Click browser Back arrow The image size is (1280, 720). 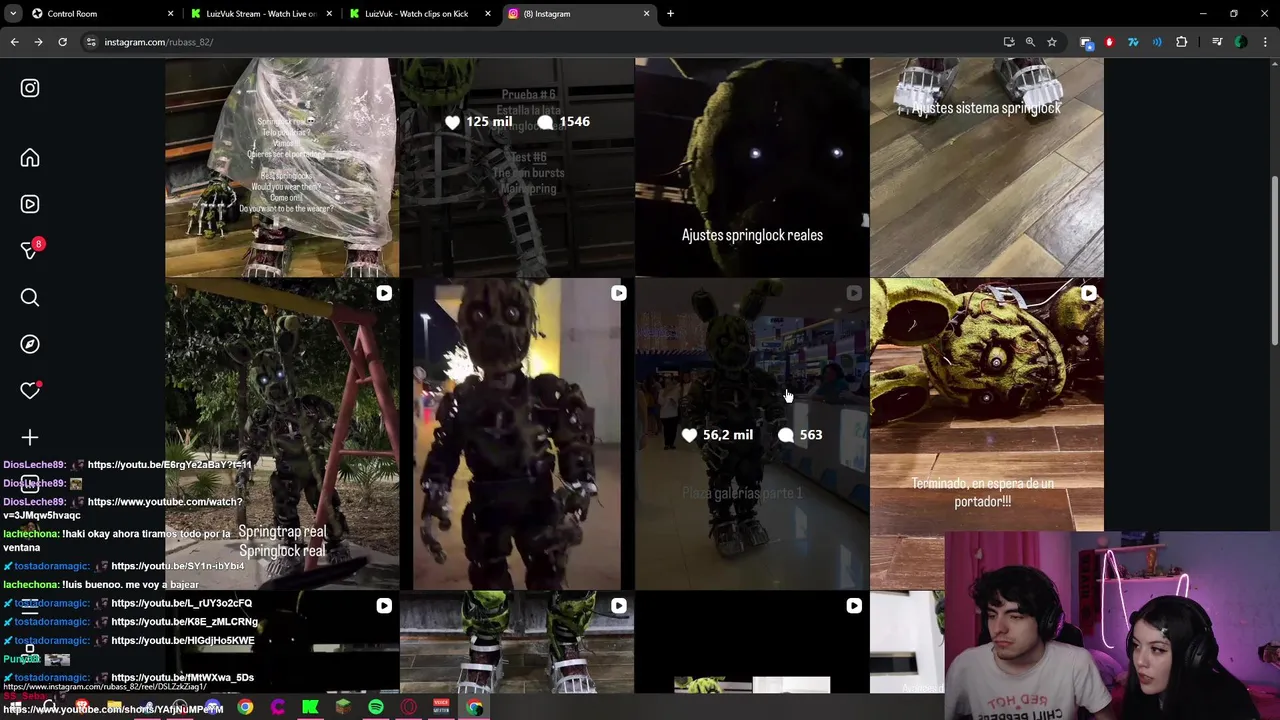[14, 42]
